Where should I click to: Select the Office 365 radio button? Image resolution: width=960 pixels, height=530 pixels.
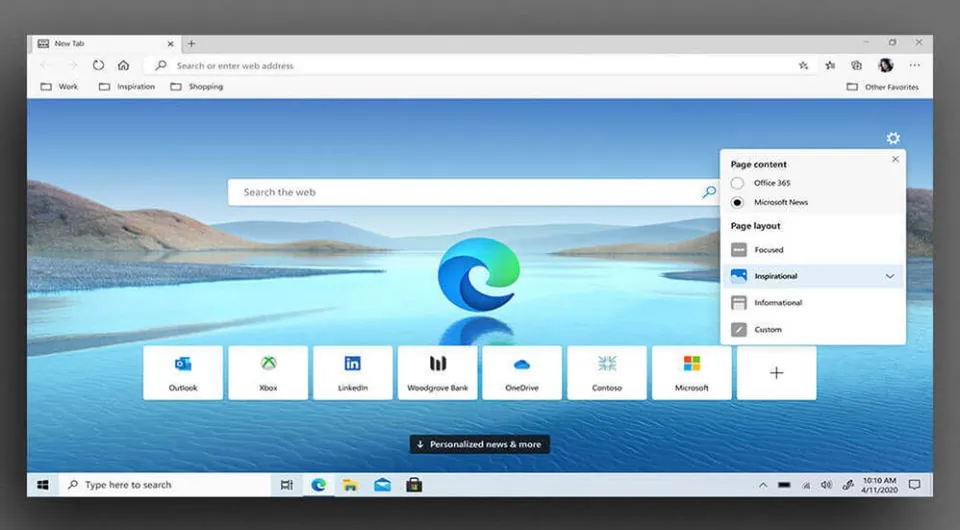(737, 183)
